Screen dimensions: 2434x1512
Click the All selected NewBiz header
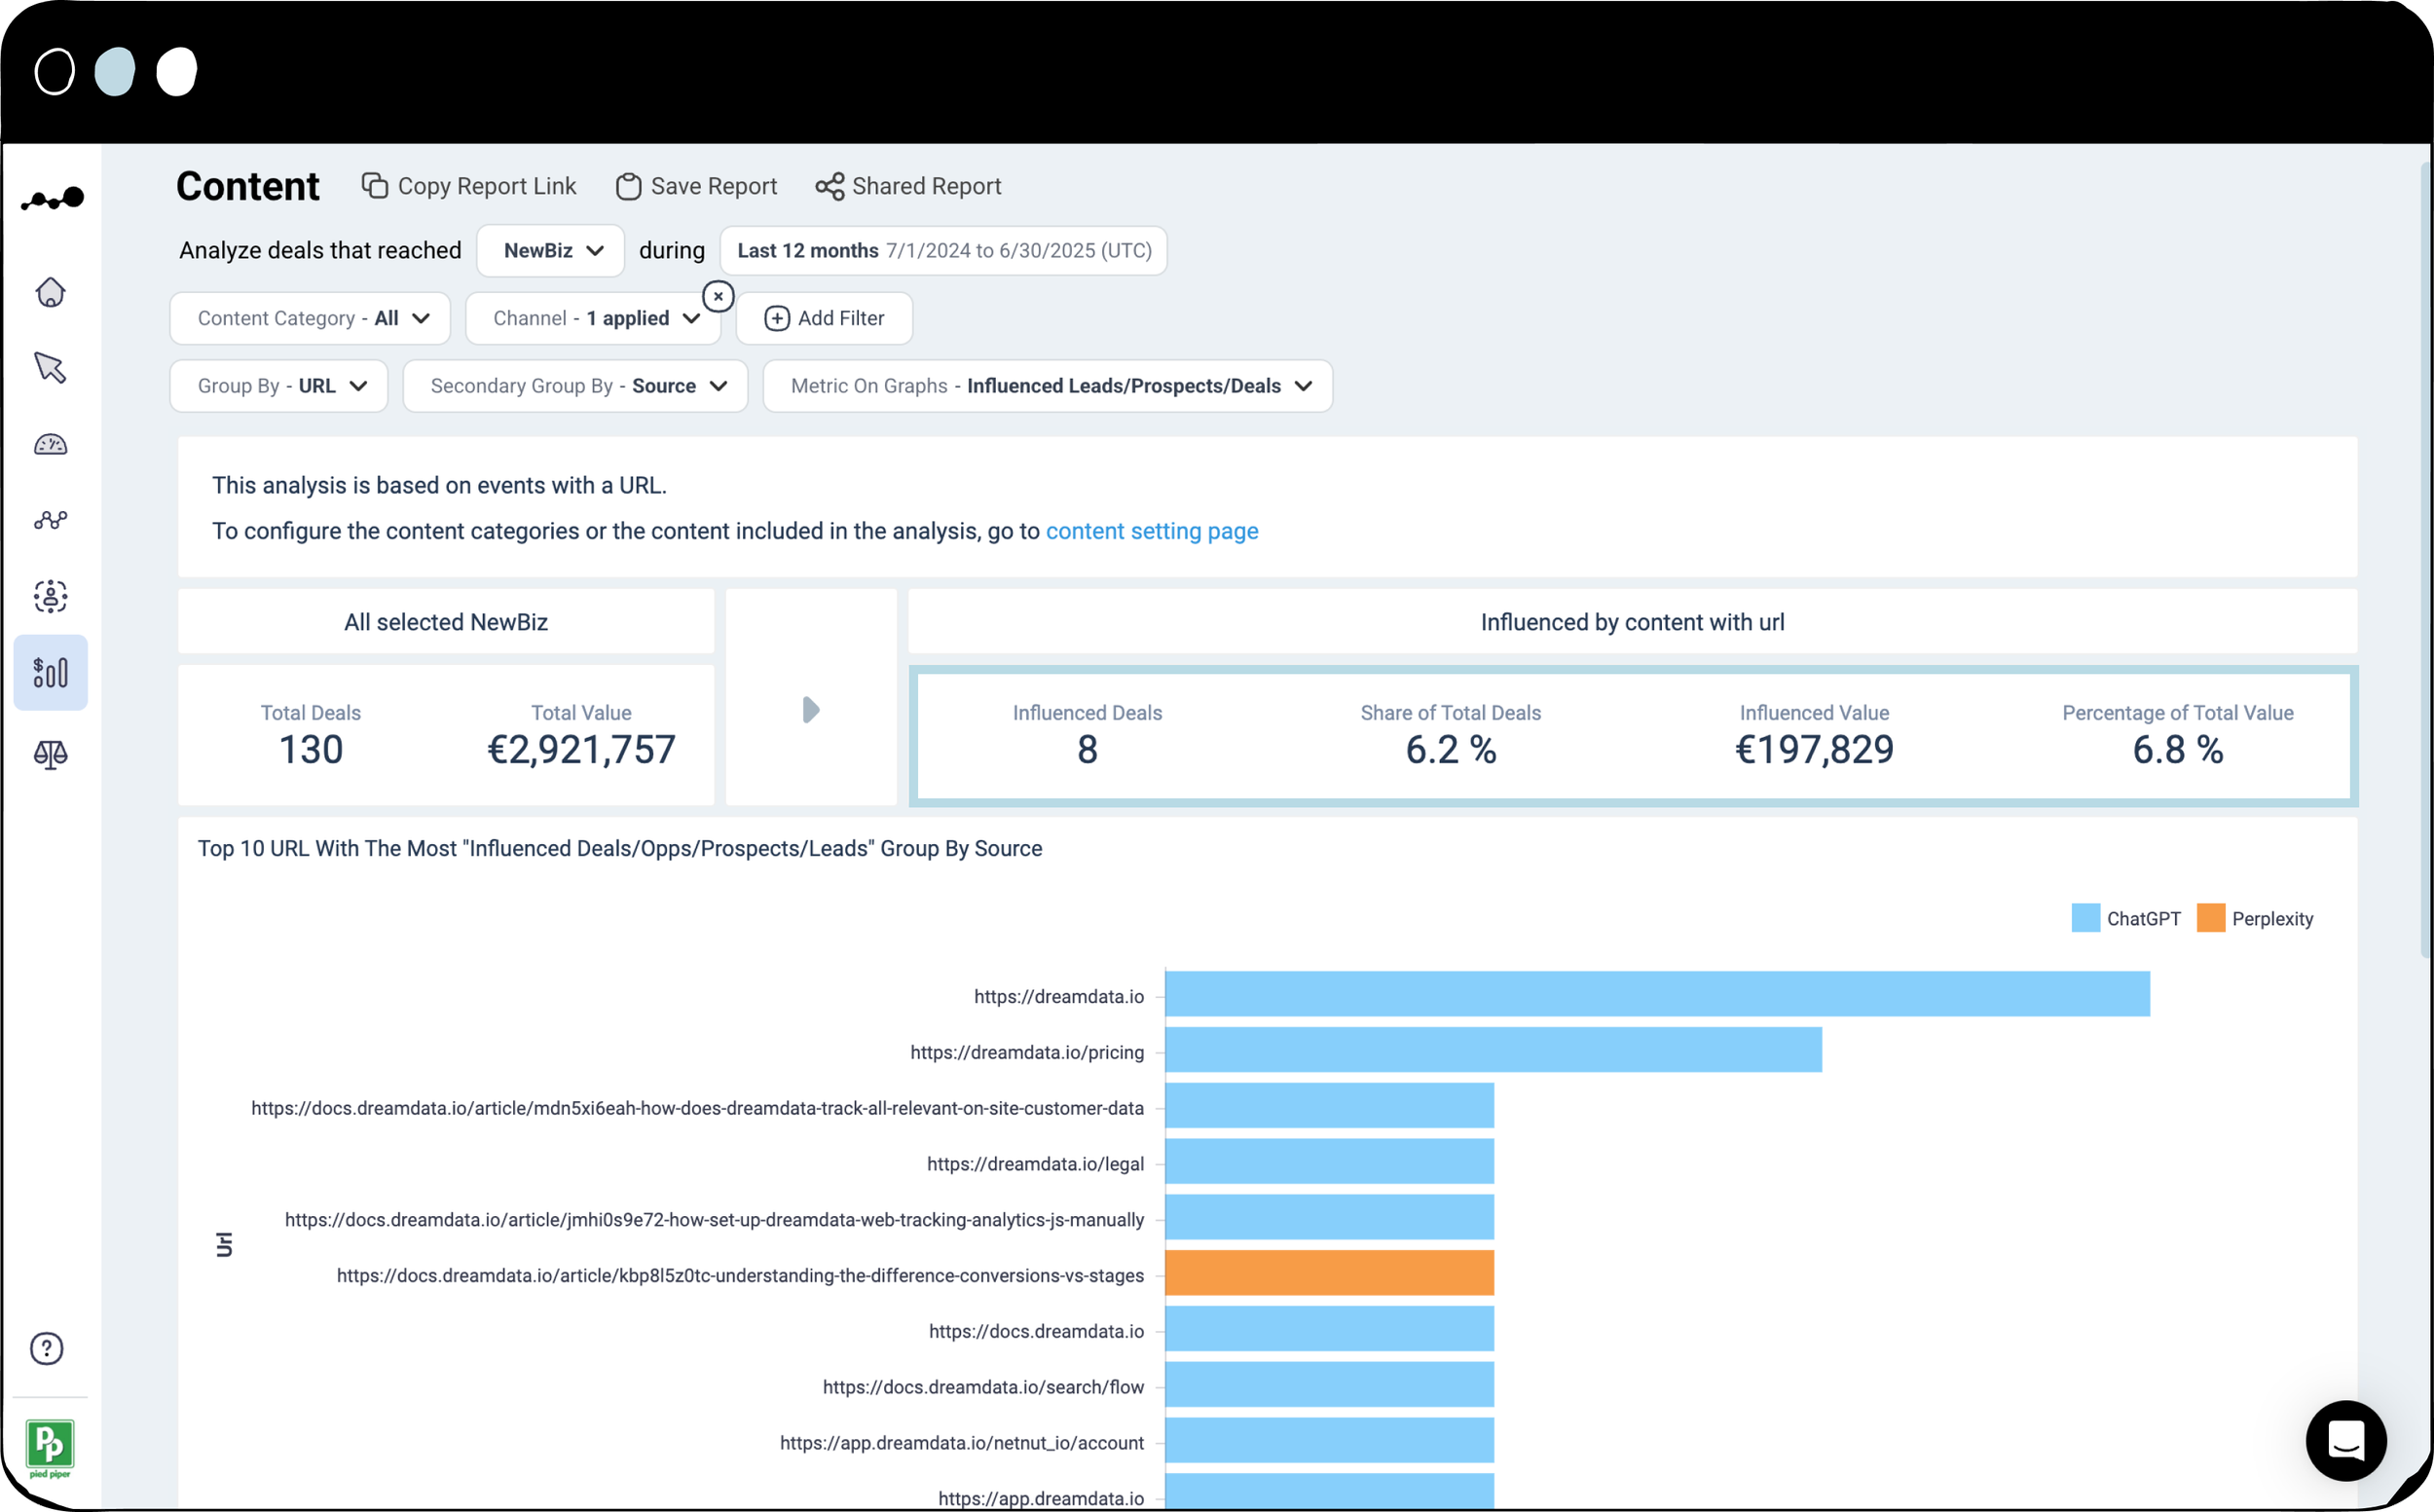pos(446,622)
